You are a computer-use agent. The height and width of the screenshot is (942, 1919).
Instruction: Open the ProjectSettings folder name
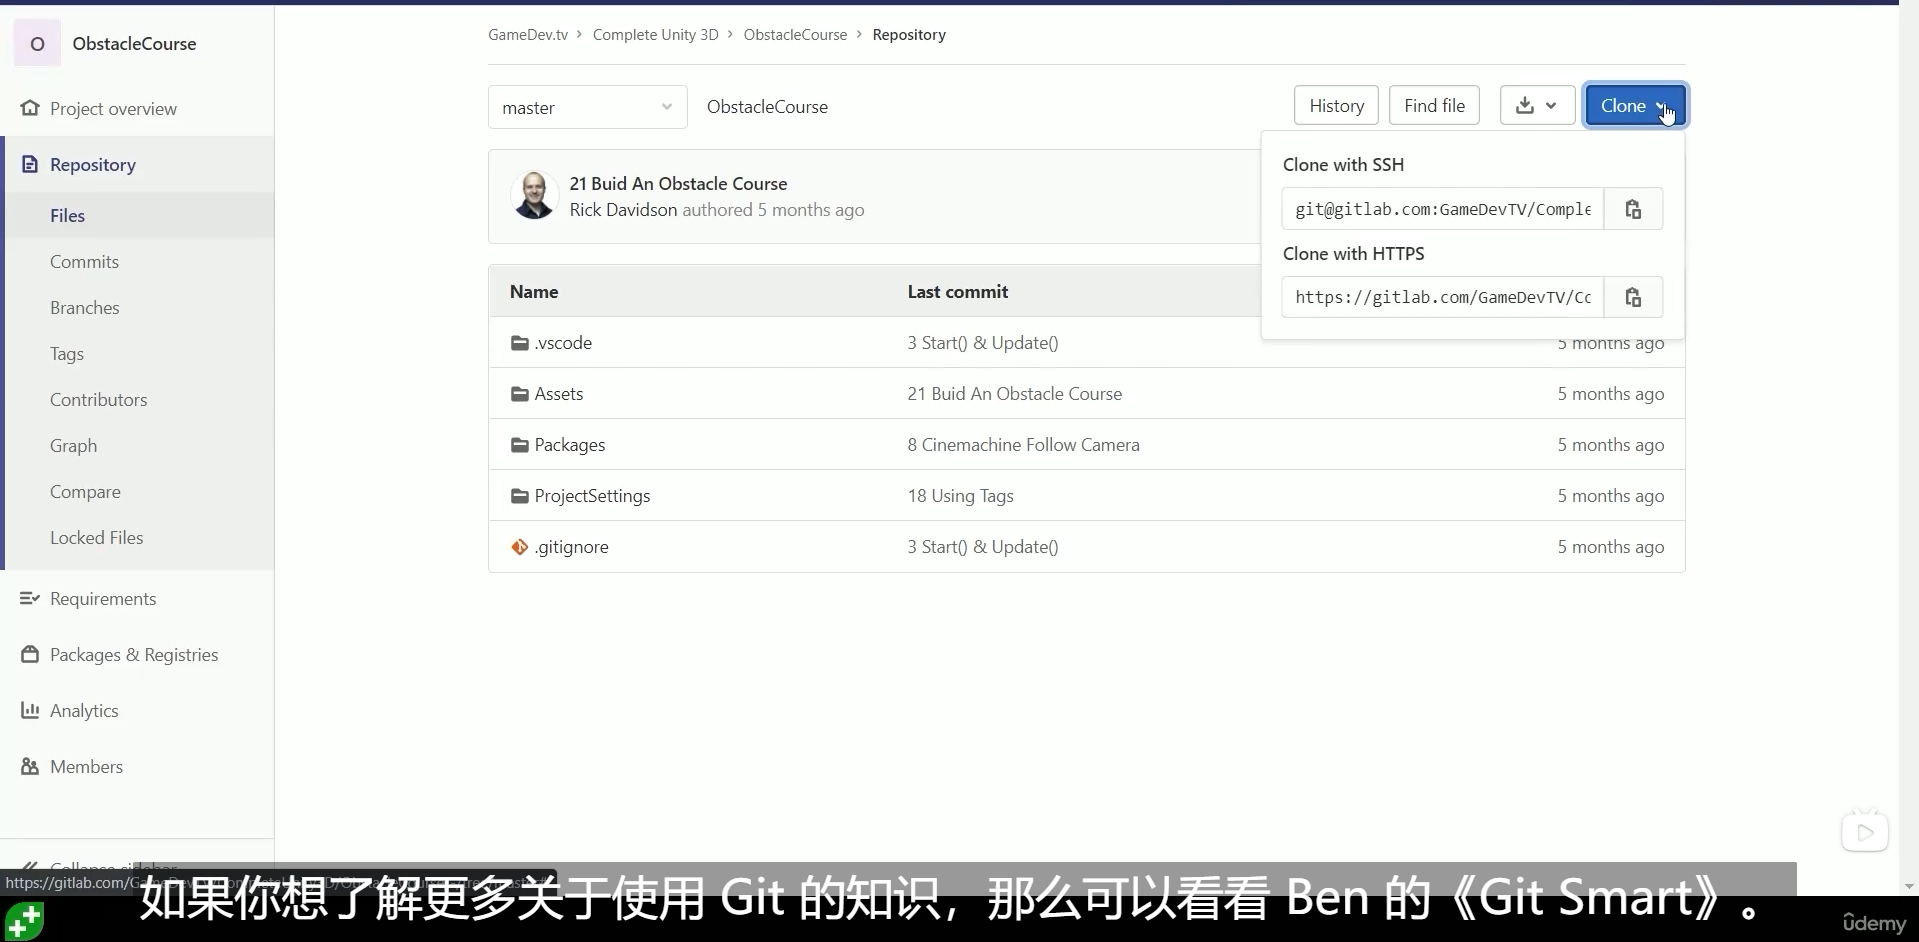pyautogui.click(x=592, y=496)
